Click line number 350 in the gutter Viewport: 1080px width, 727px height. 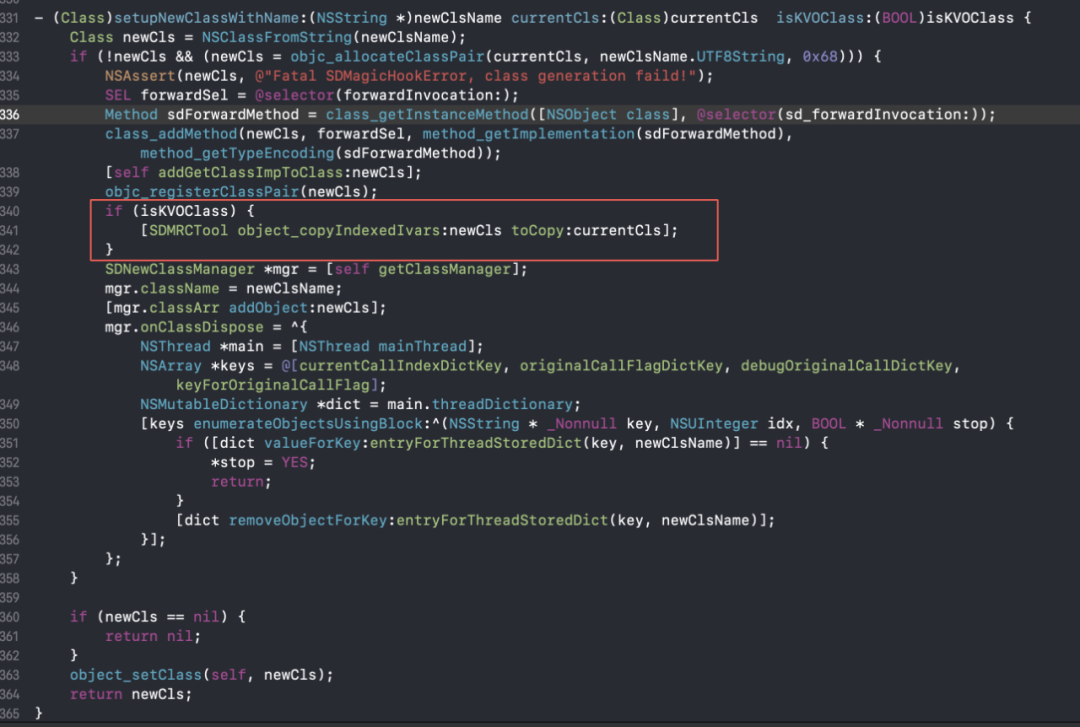tap(10, 423)
